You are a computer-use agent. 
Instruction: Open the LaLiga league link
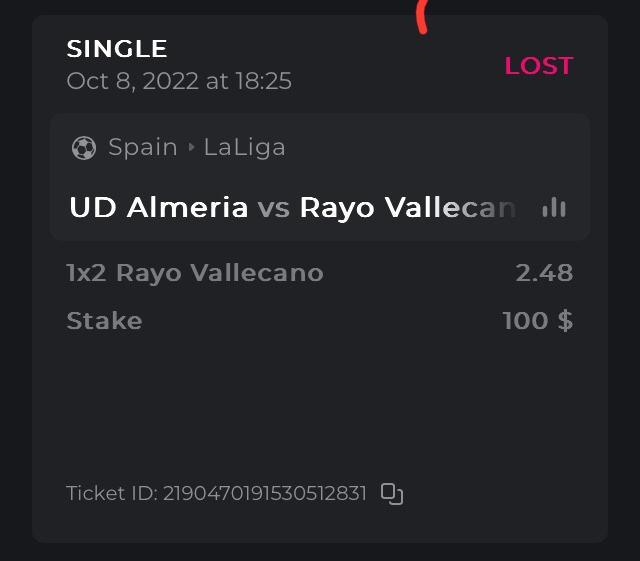244,147
